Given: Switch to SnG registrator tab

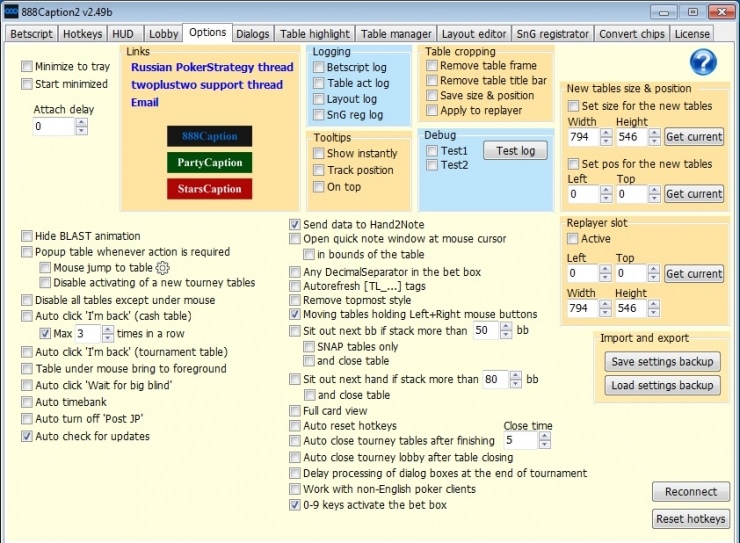Looking at the screenshot, I should pos(553,34).
